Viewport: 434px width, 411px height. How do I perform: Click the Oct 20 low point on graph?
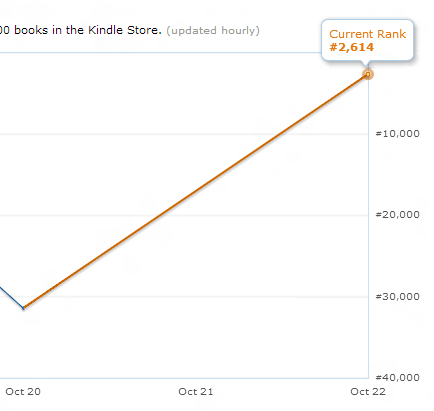(23, 308)
